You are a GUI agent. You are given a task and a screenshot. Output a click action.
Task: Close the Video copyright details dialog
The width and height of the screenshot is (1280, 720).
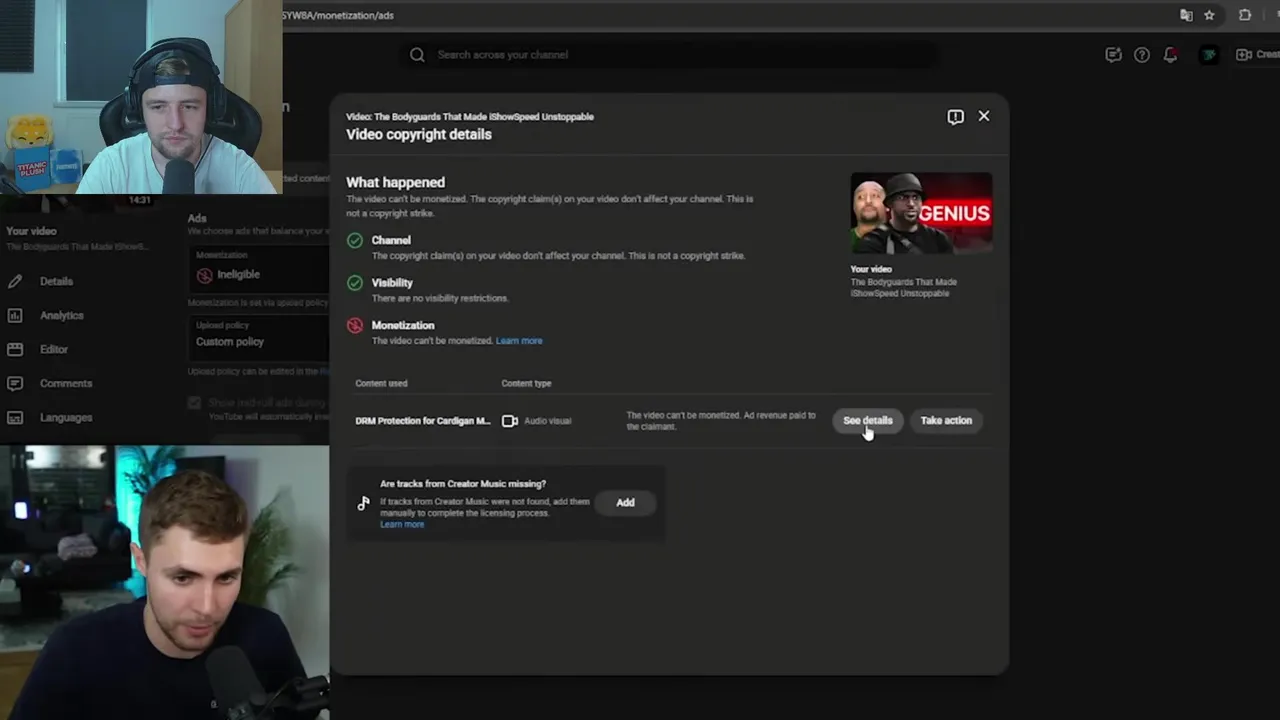pyautogui.click(x=984, y=116)
